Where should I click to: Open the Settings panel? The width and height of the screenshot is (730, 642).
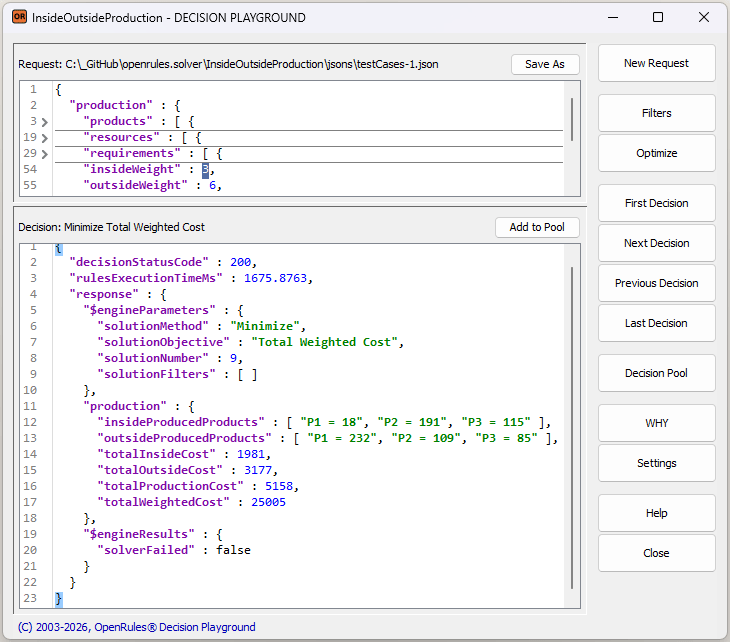(656, 463)
